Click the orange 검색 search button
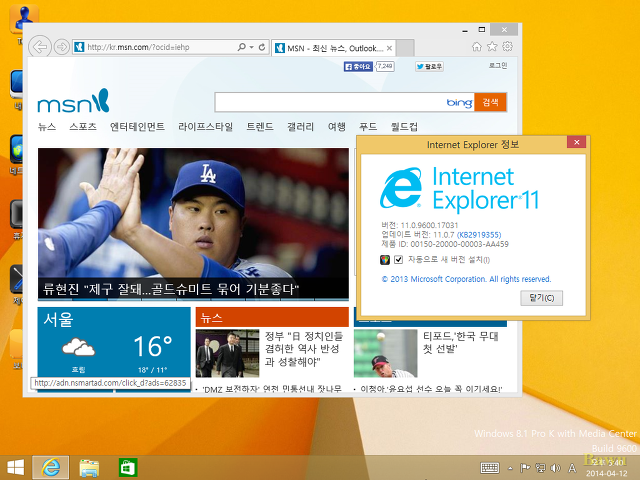The height and width of the screenshot is (480, 640). point(490,102)
